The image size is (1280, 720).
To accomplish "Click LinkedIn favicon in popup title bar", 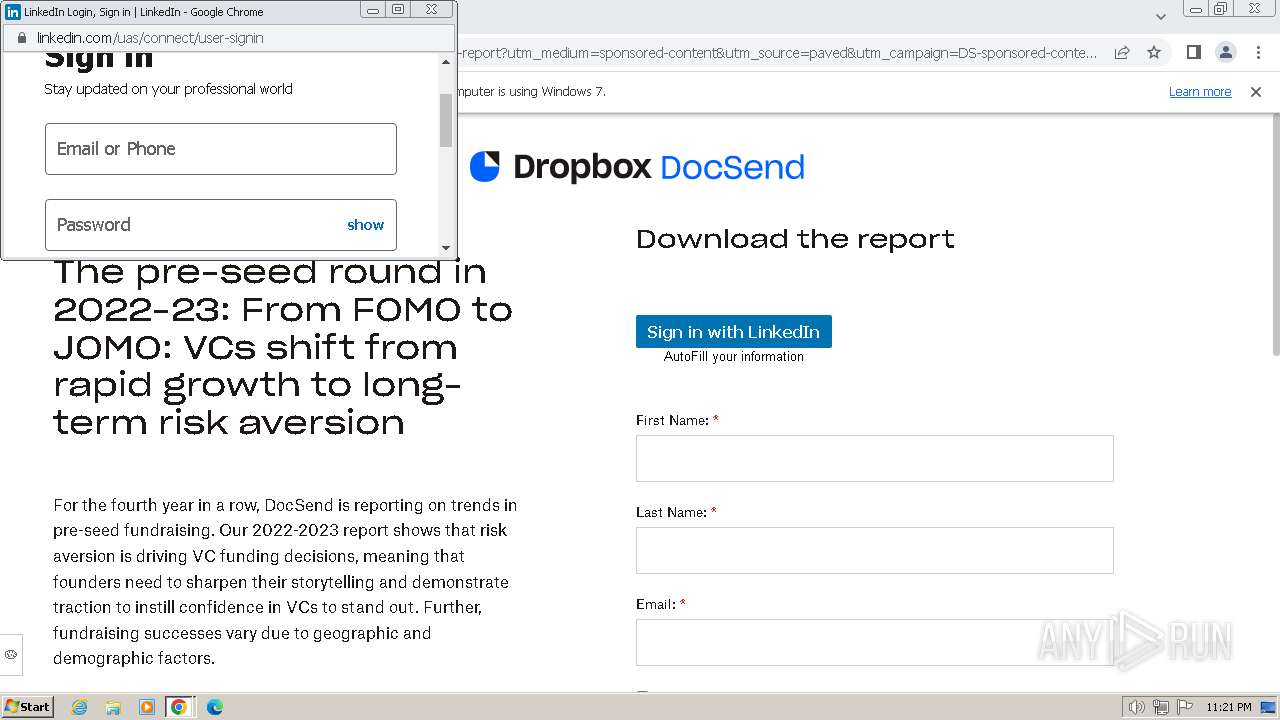I will pyautogui.click(x=13, y=12).
